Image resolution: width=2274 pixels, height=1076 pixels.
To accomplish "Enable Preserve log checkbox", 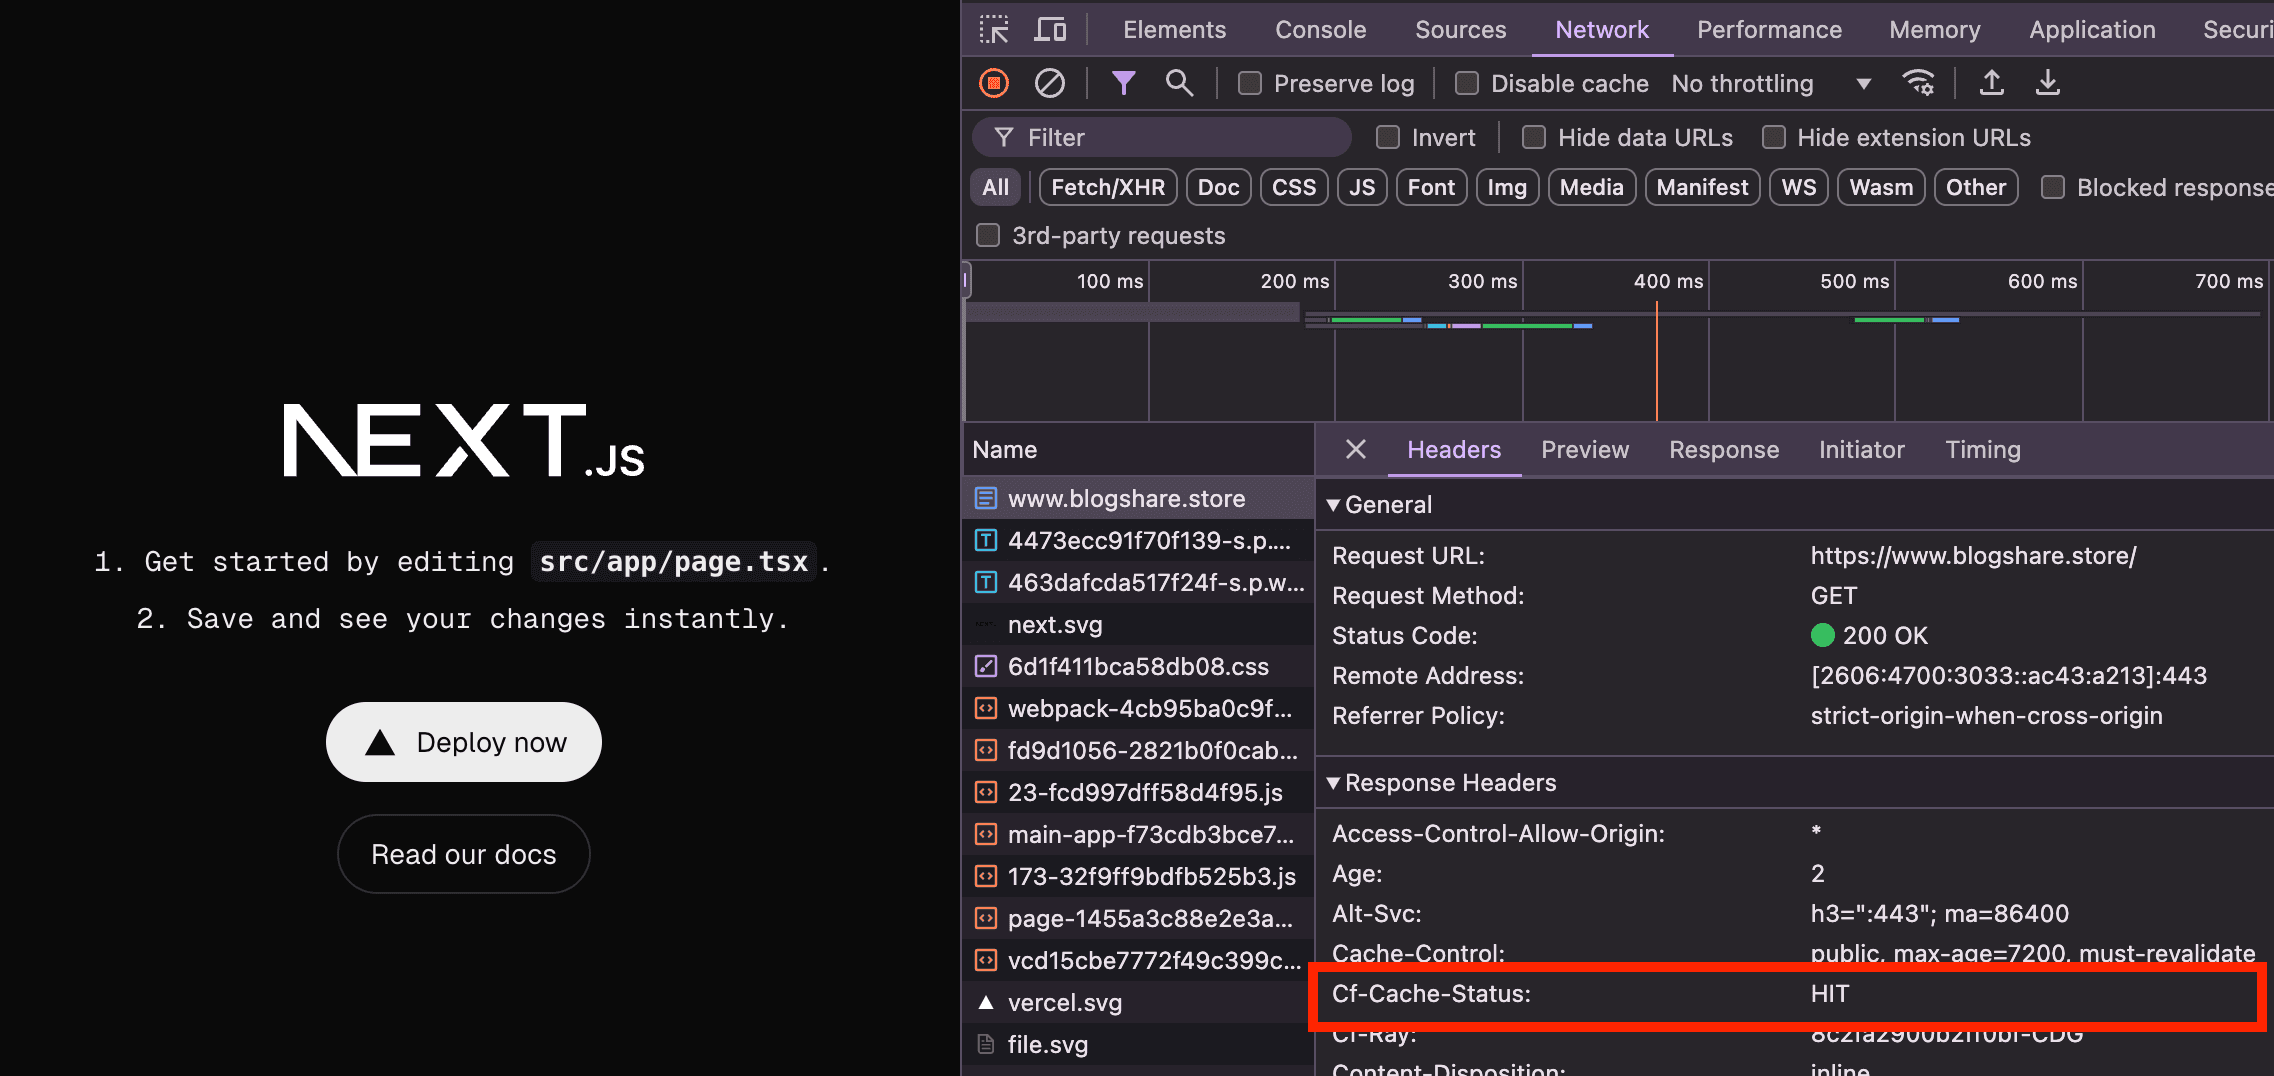I will tap(1249, 83).
